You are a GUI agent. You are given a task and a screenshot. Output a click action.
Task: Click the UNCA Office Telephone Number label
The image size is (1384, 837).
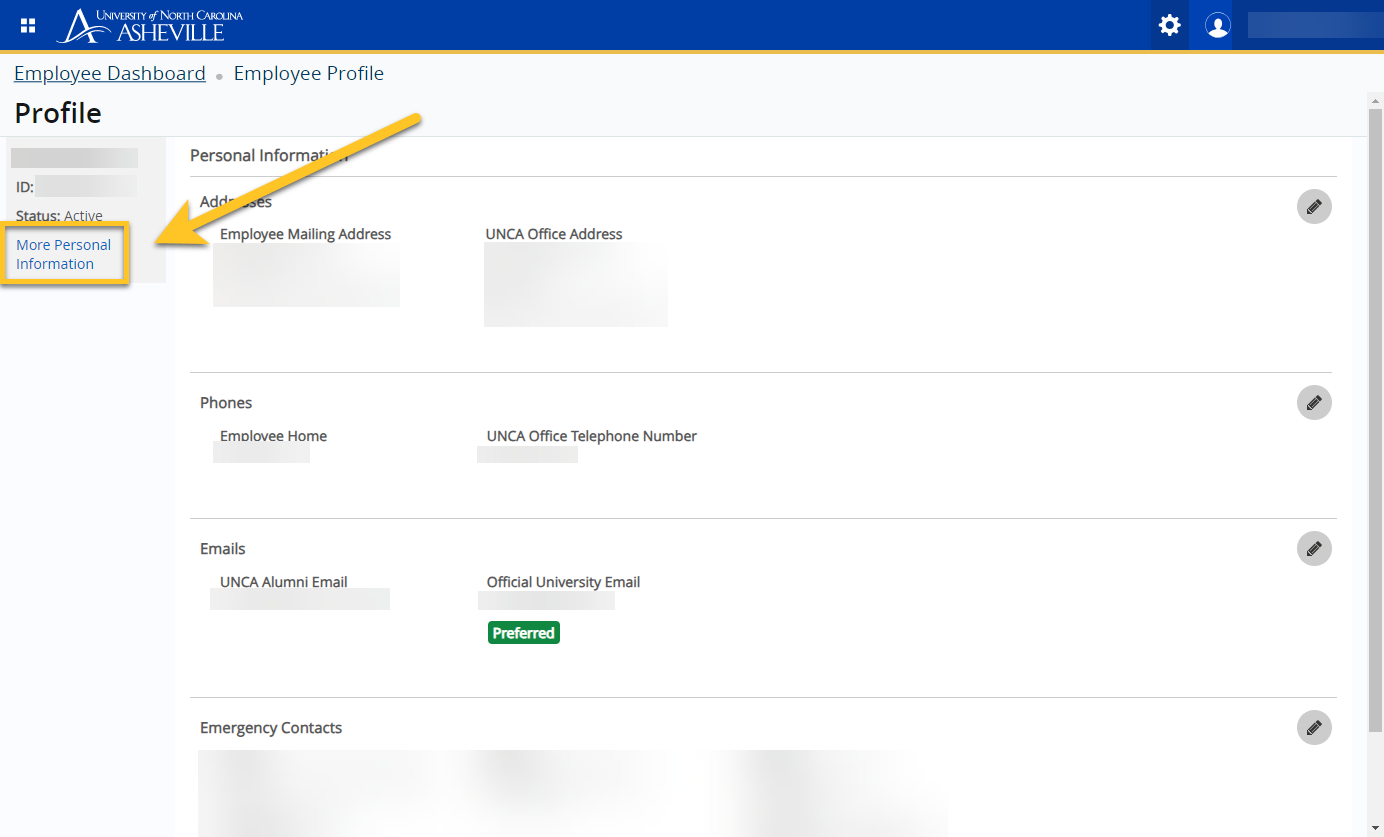point(591,436)
